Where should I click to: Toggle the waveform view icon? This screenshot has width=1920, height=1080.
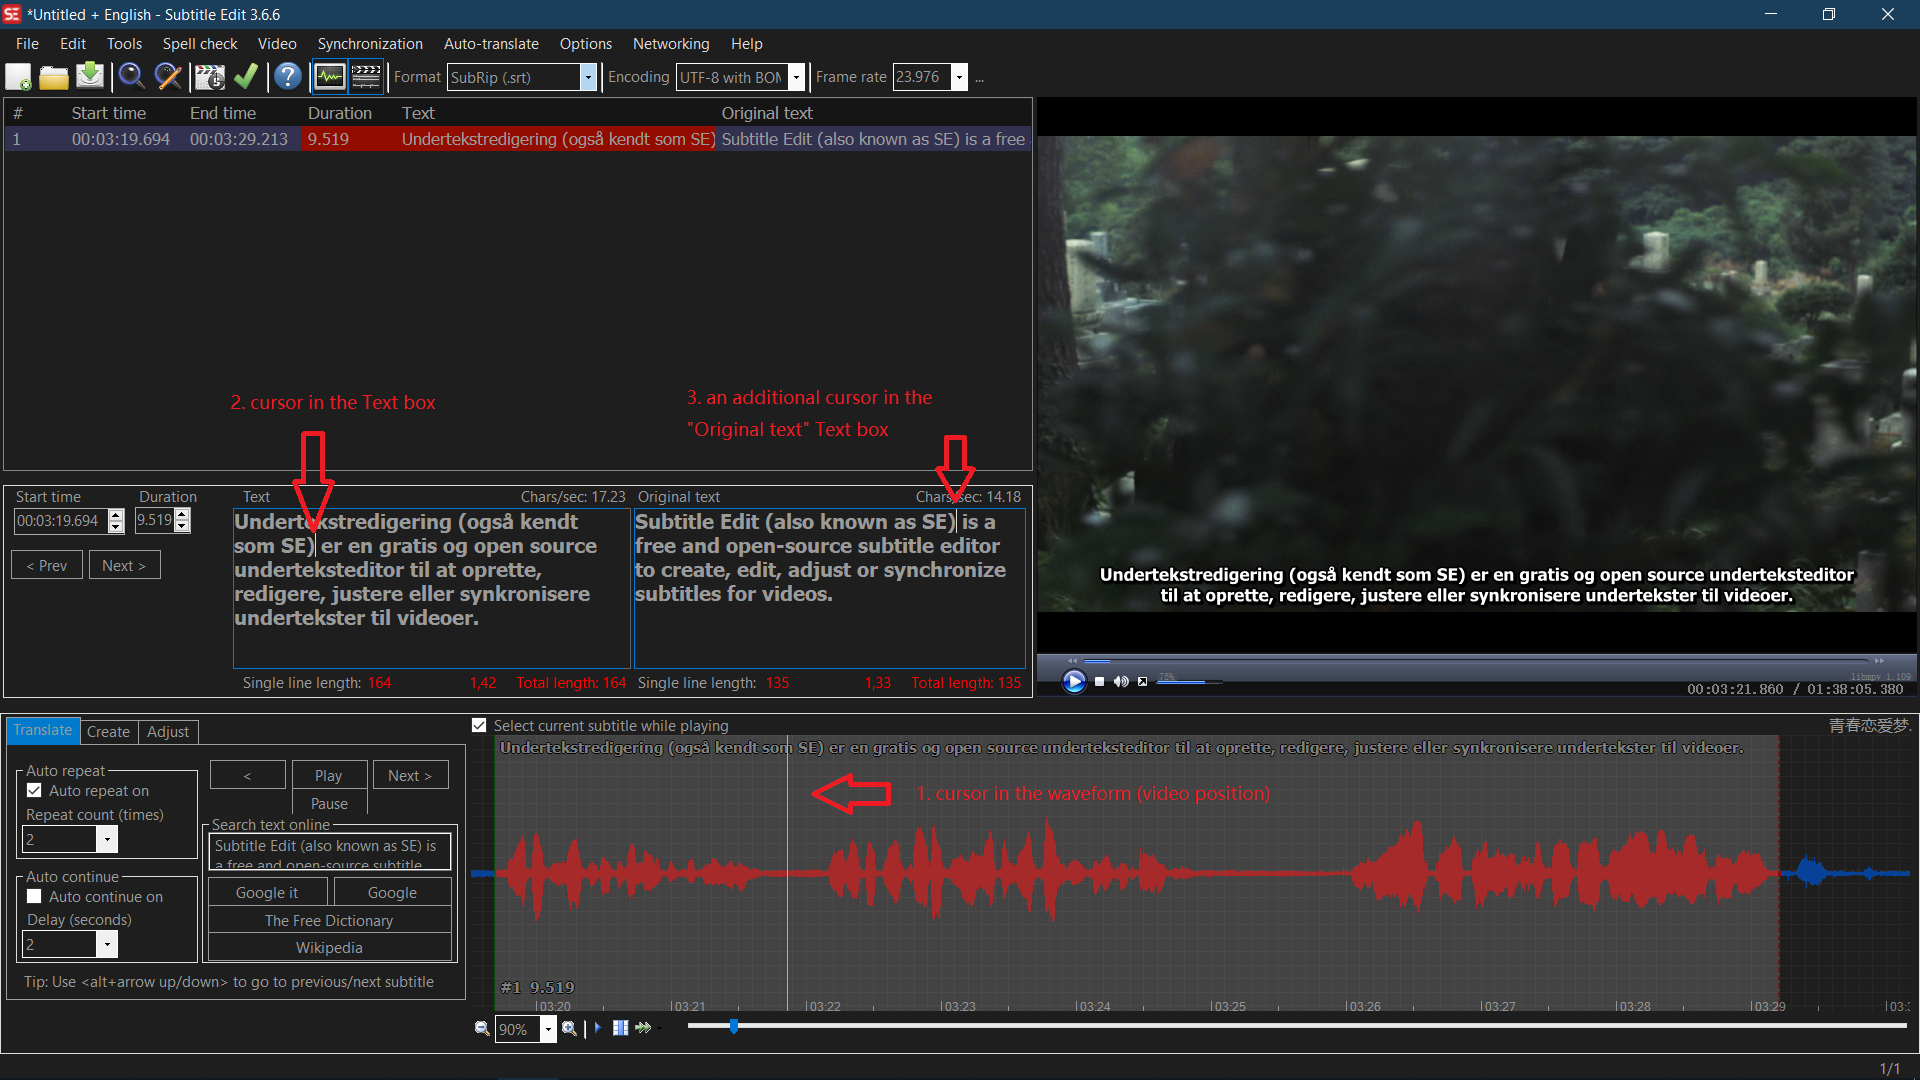(x=329, y=76)
